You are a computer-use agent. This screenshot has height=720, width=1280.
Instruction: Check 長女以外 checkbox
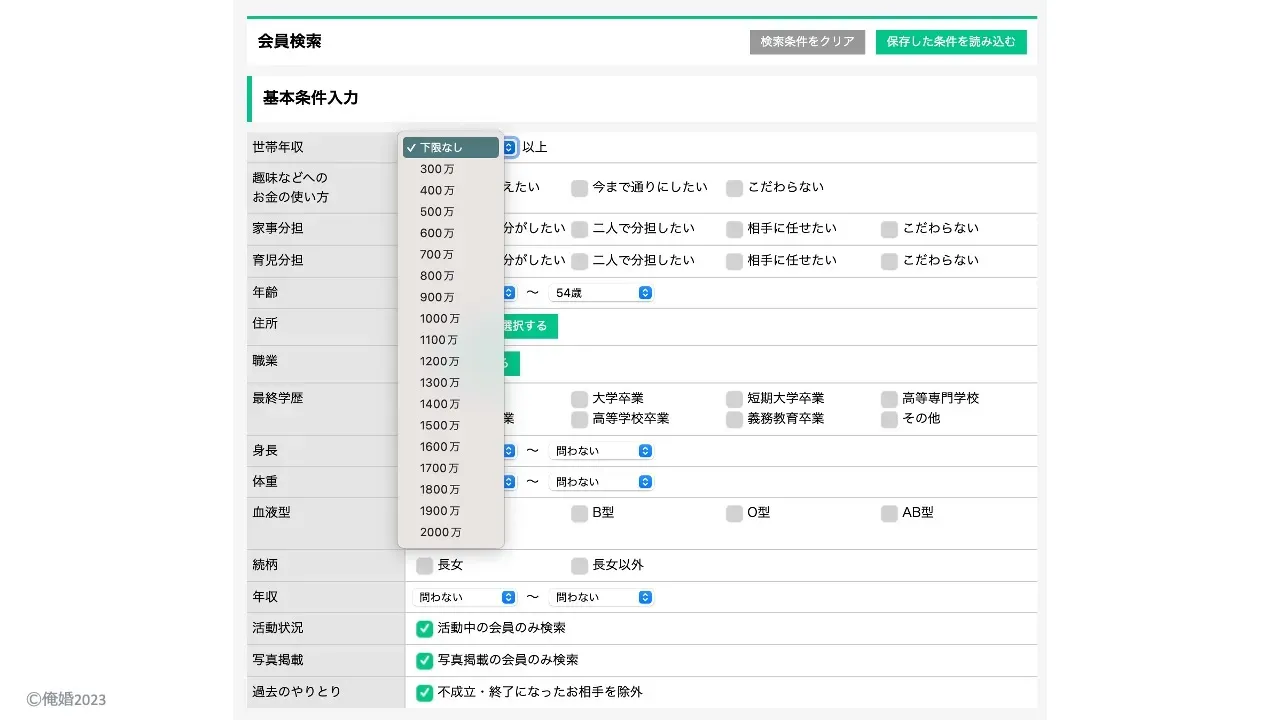[580, 566]
